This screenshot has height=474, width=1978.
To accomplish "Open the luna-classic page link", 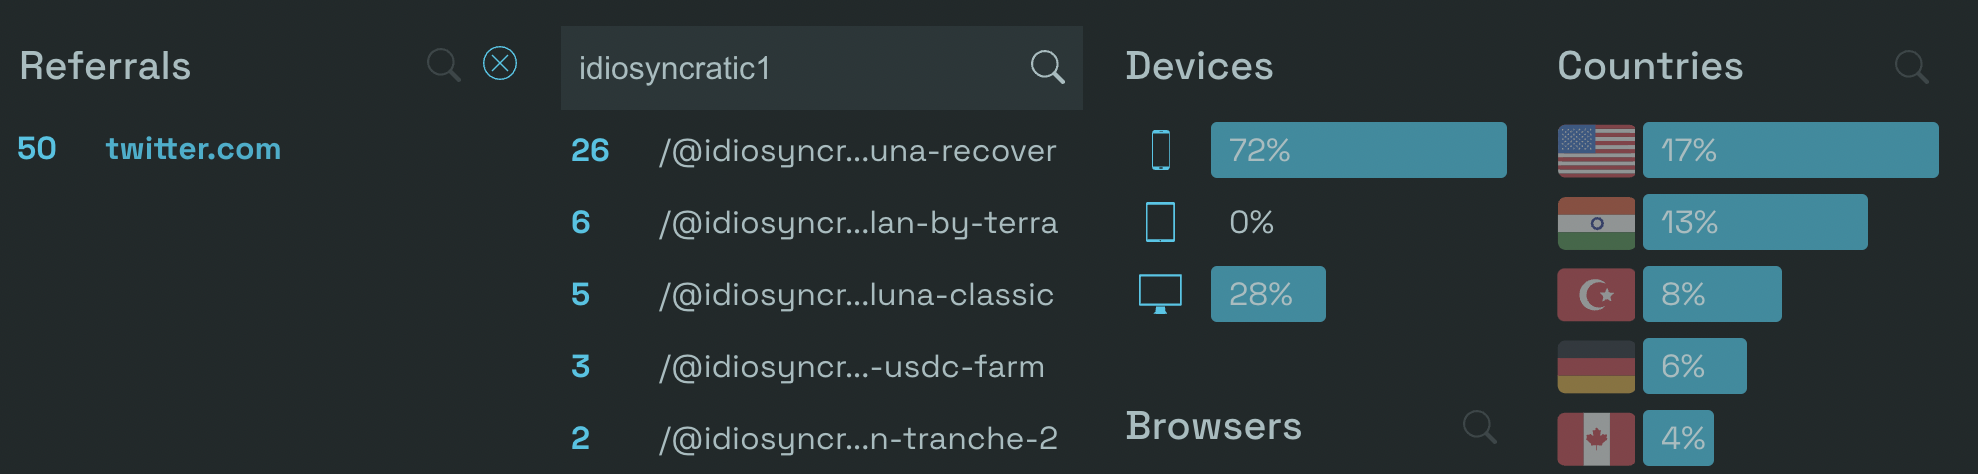I will pyautogui.click(x=856, y=295).
